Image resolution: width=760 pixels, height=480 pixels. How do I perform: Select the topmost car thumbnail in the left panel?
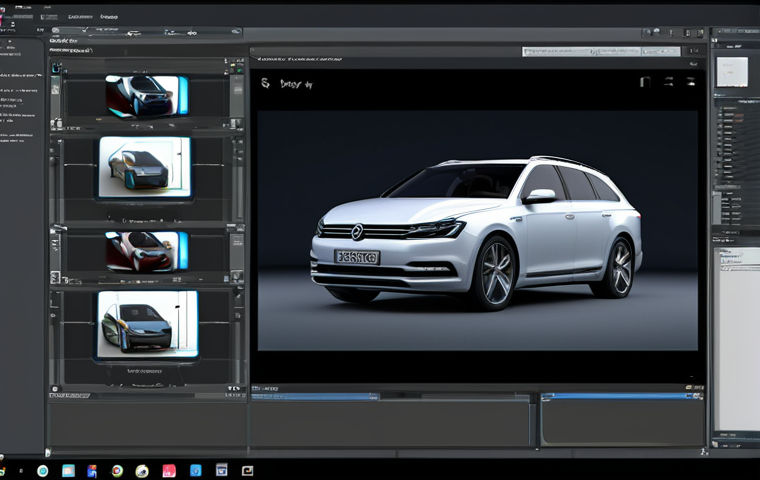coord(146,96)
